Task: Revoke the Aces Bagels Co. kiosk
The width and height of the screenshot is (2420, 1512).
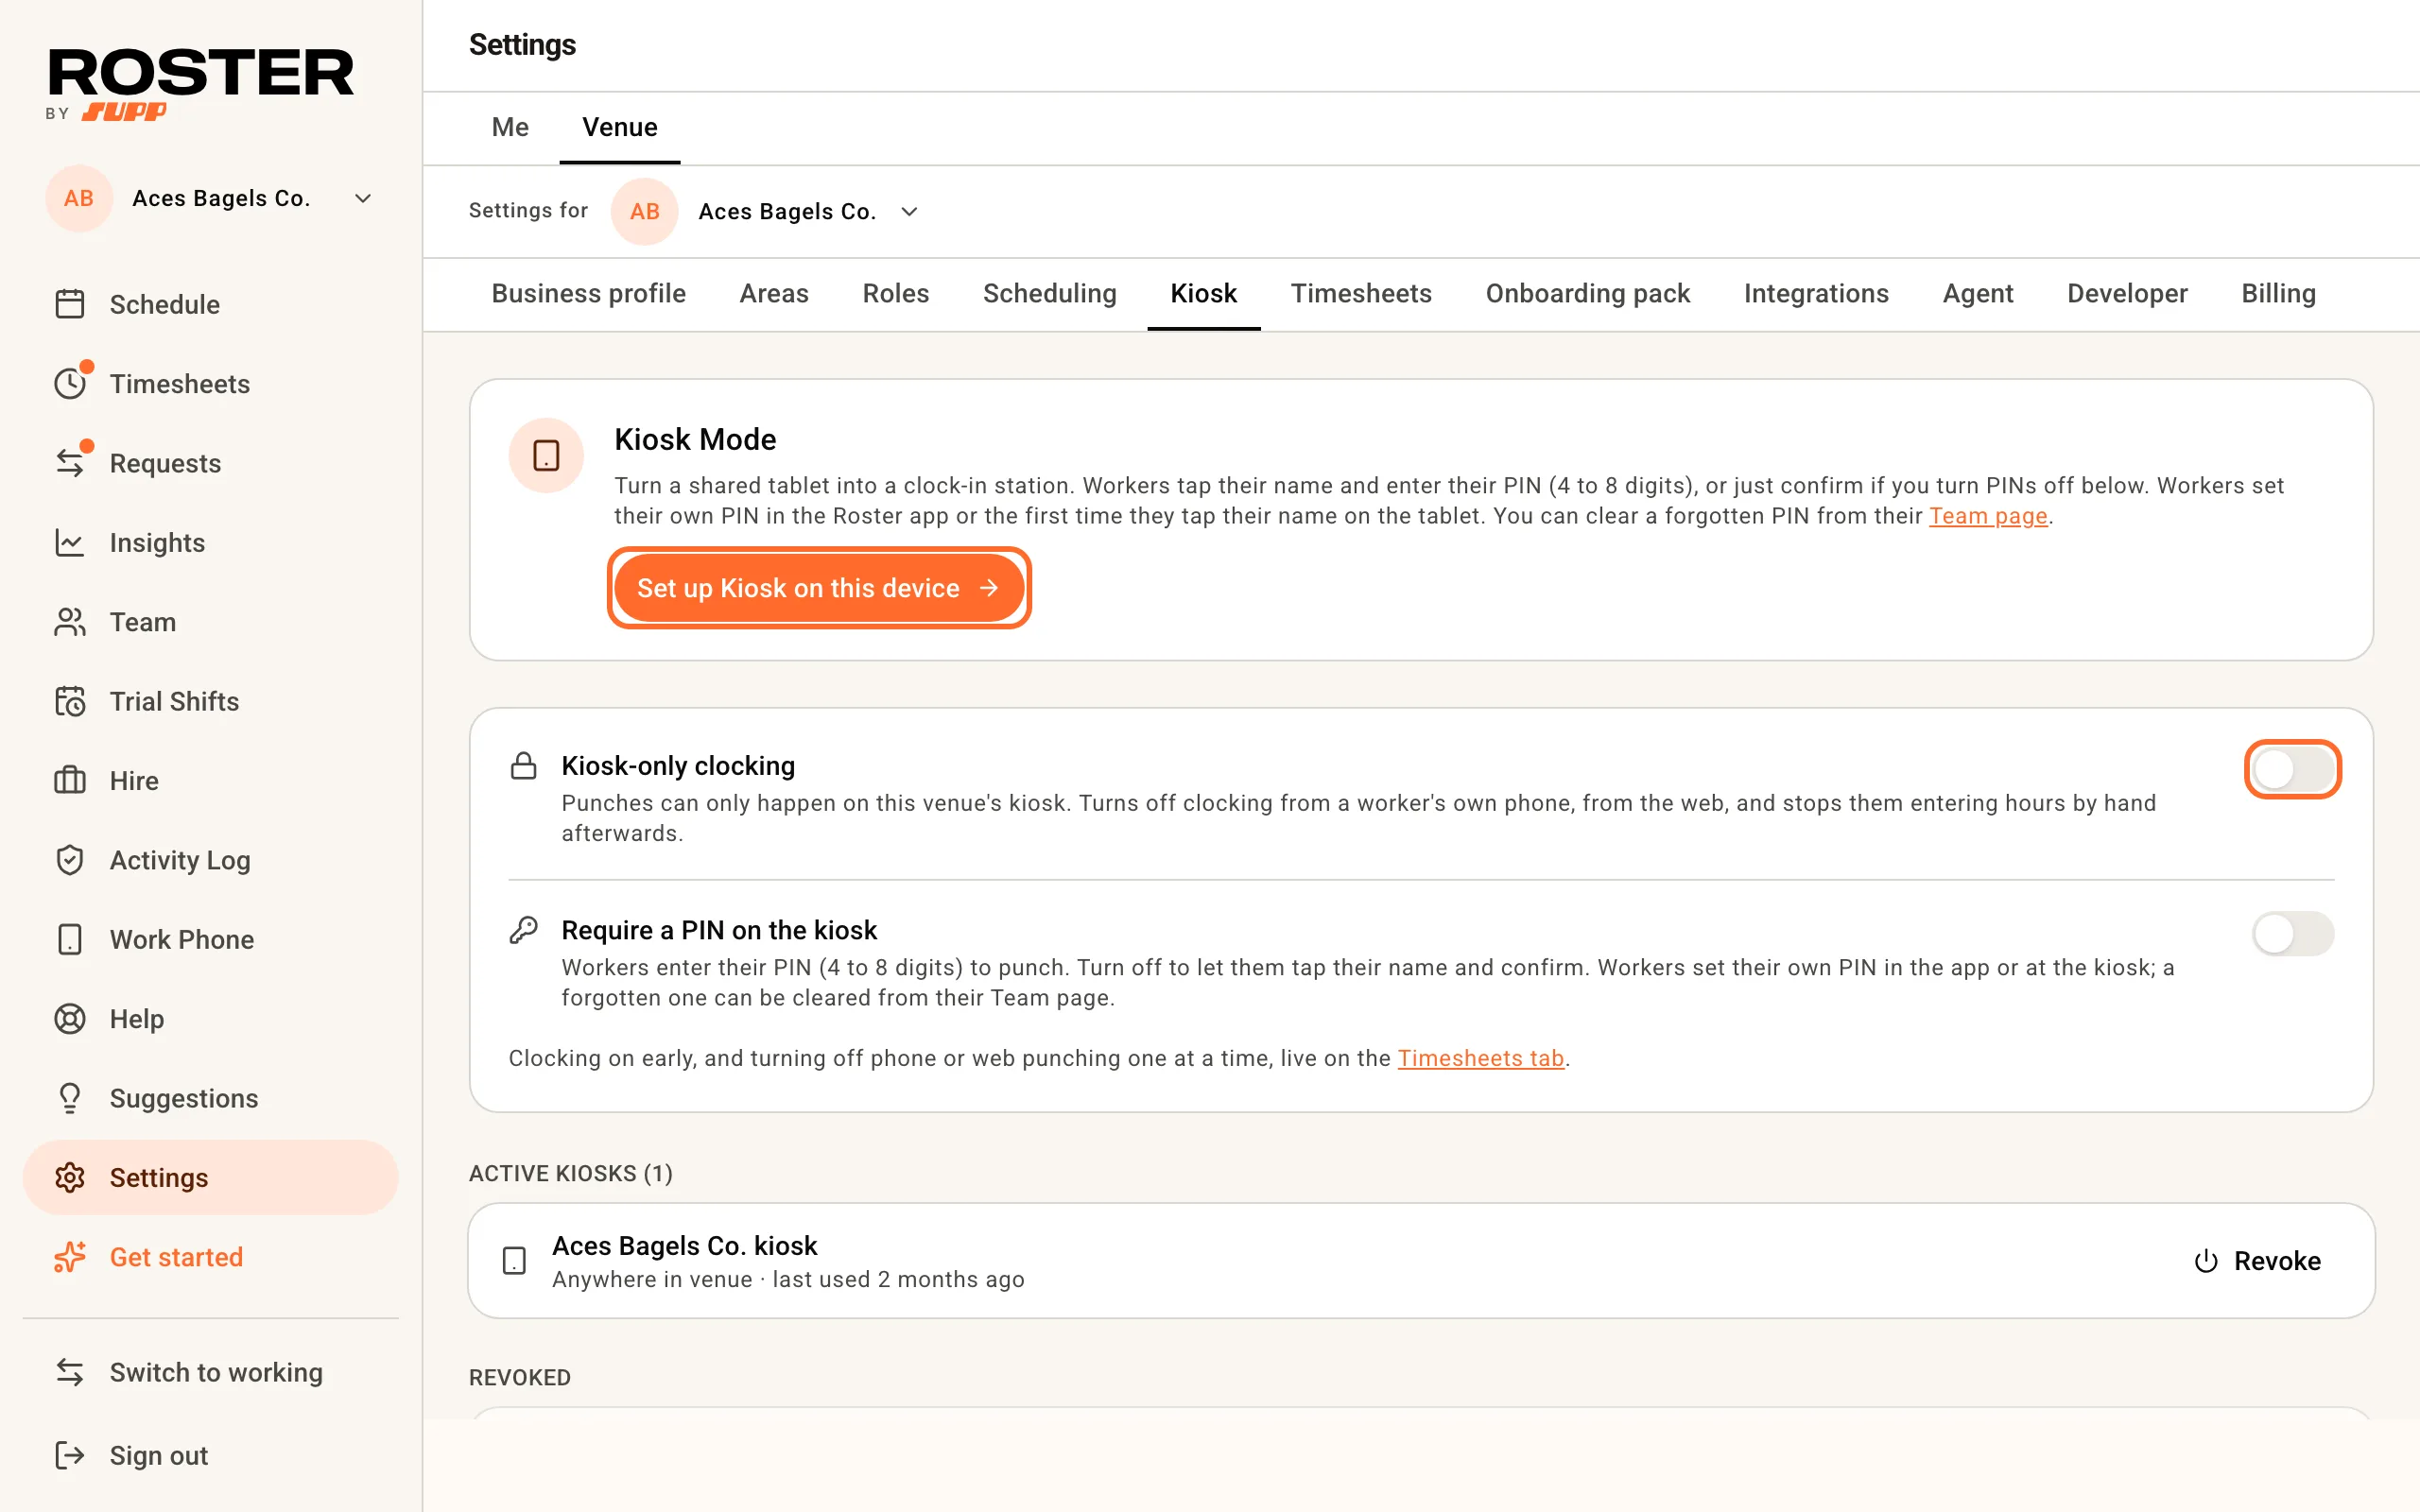Action: [x=2257, y=1261]
